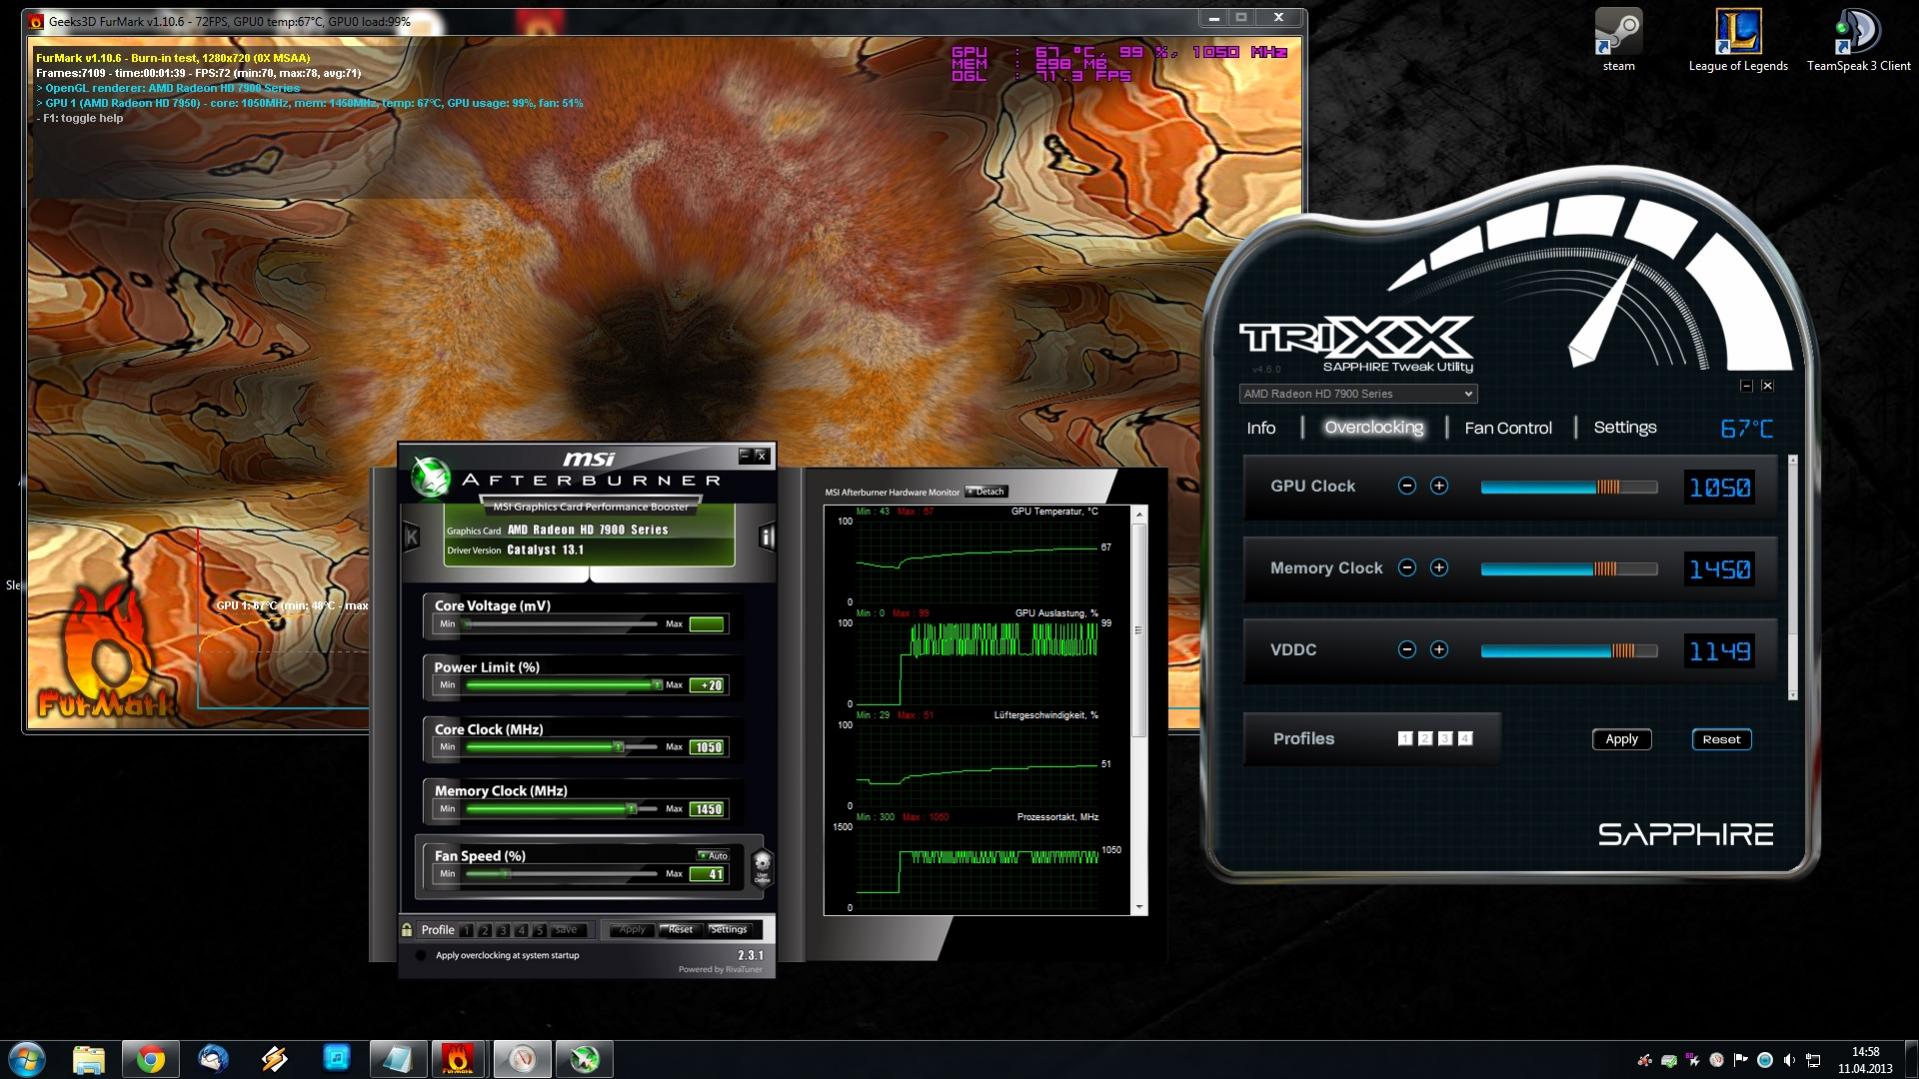Select Afterburner profile slot 5
This screenshot has width=1919, height=1079.
[x=539, y=930]
